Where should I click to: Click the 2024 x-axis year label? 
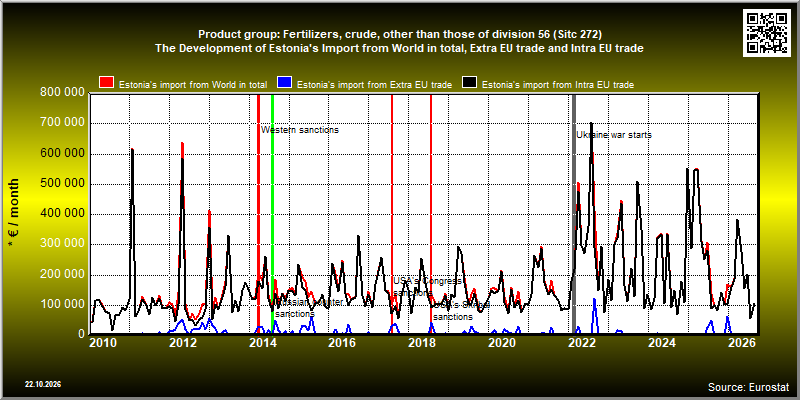tap(662, 343)
